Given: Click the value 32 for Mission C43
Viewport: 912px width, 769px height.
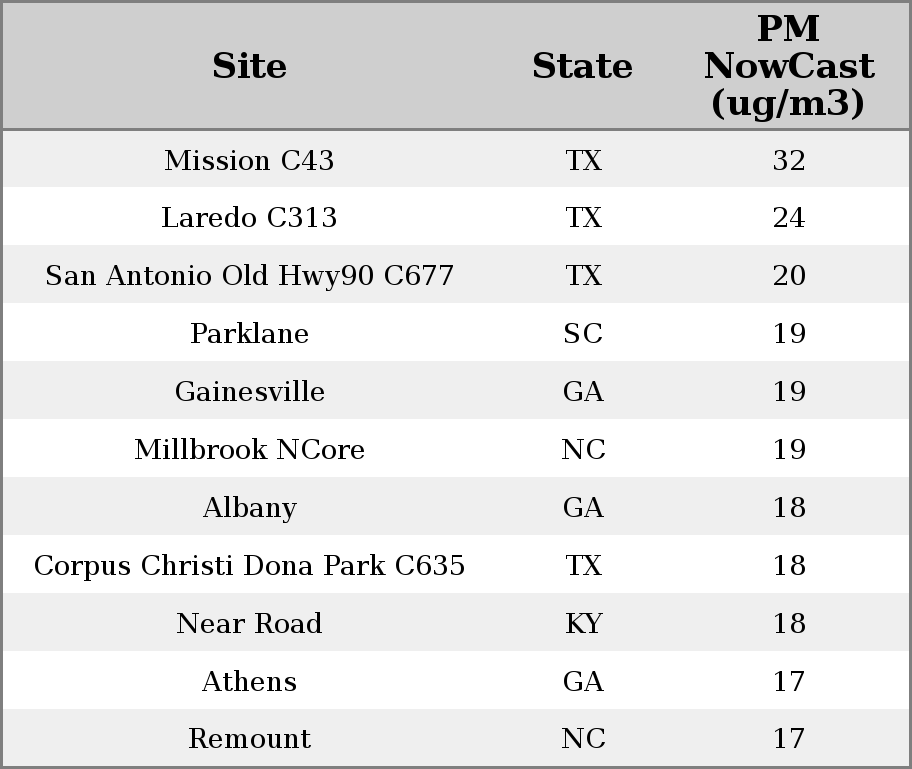Looking at the screenshot, I should coord(789,160).
